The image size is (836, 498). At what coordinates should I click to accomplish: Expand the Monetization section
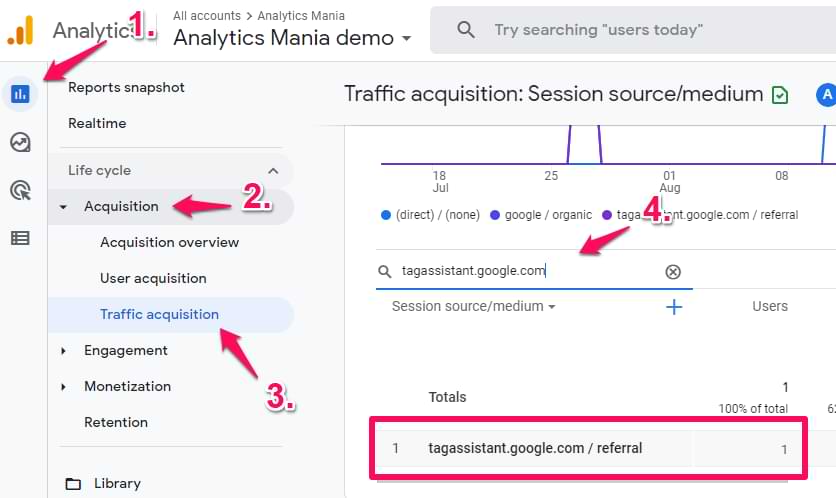click(64, 387)
